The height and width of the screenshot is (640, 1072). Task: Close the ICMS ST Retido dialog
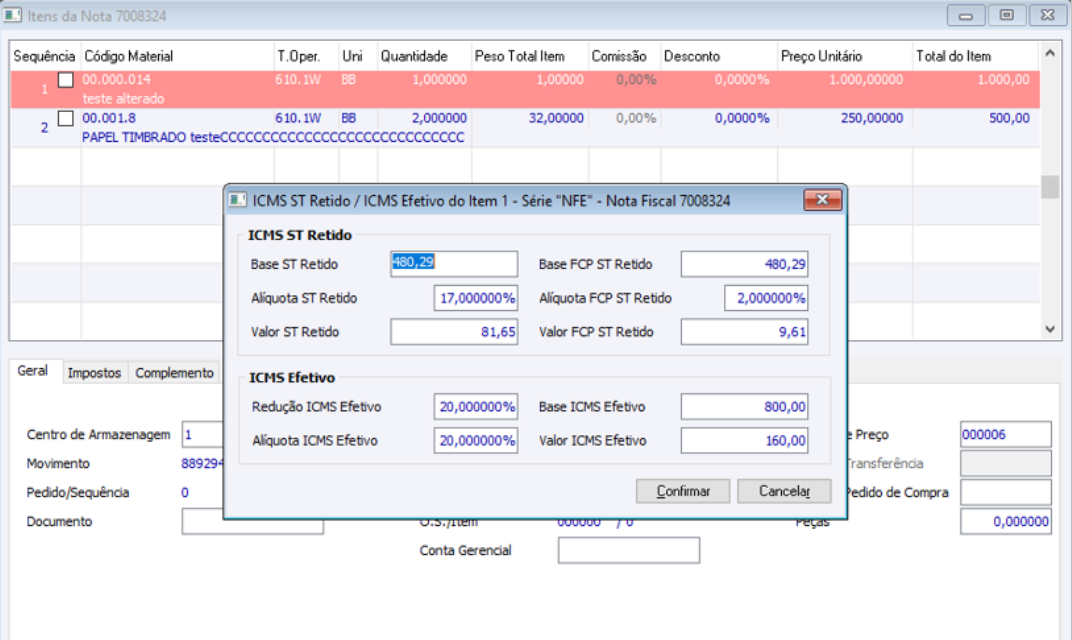822,200
